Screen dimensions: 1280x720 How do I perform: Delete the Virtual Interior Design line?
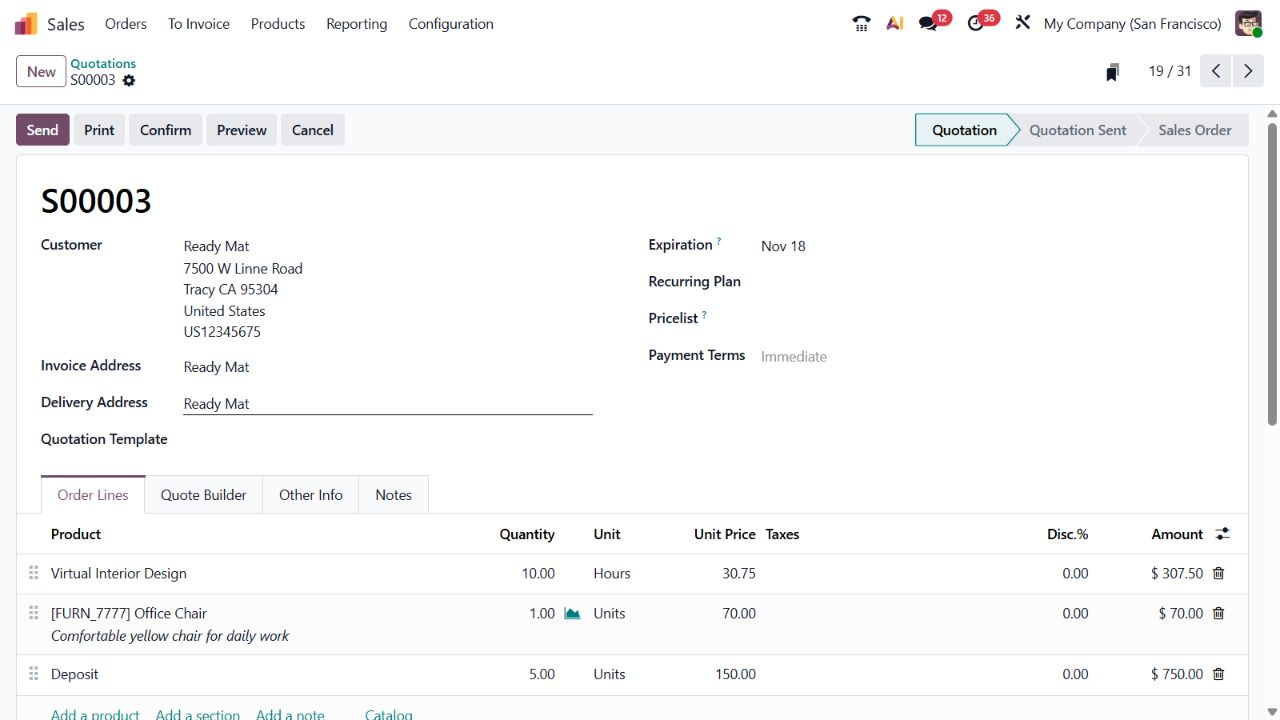pyautogui.click(x=1218, y=573)
